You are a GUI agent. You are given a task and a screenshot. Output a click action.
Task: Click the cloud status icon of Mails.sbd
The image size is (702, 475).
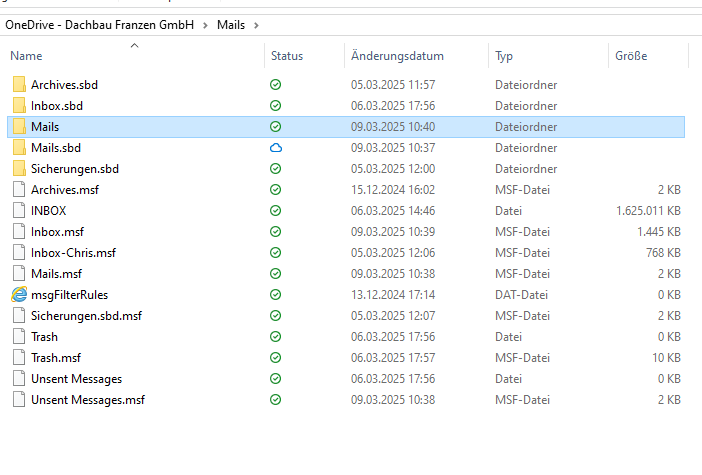pyautogui.click(x=275, y=148)
